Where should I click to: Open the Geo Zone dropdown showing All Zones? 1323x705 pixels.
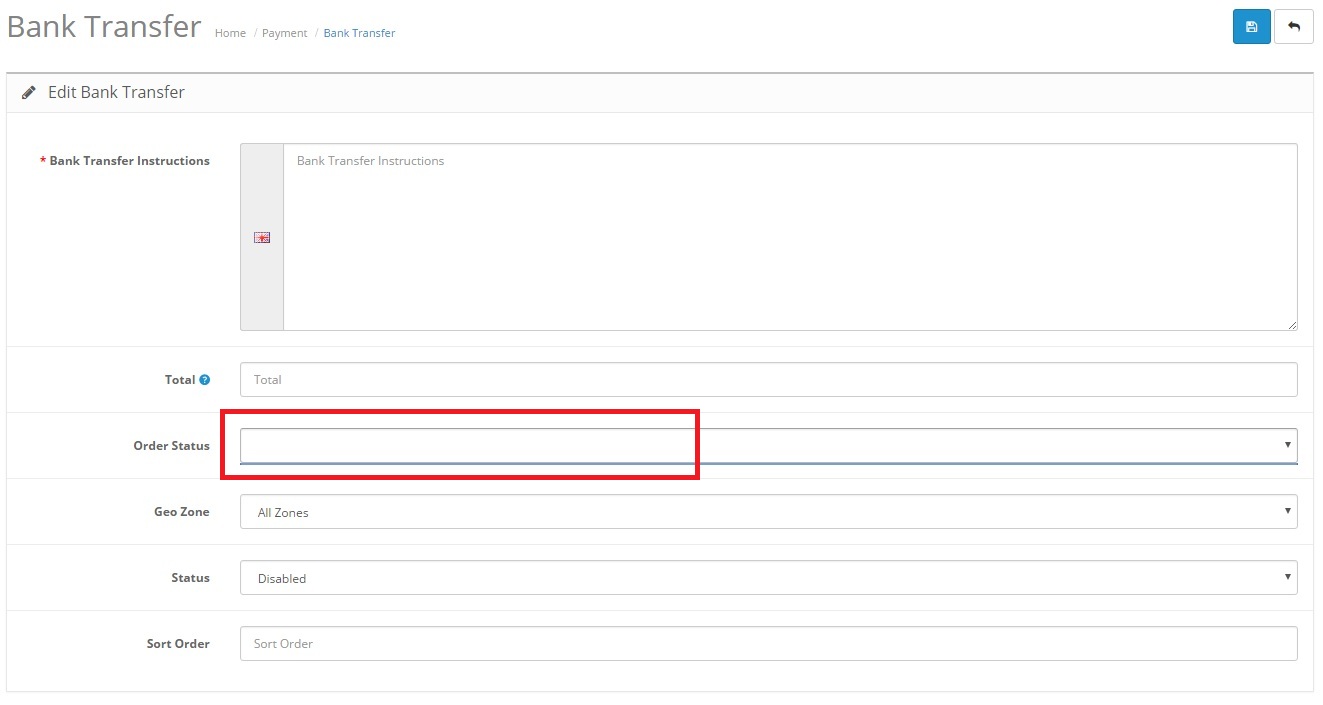pos(769,512)
